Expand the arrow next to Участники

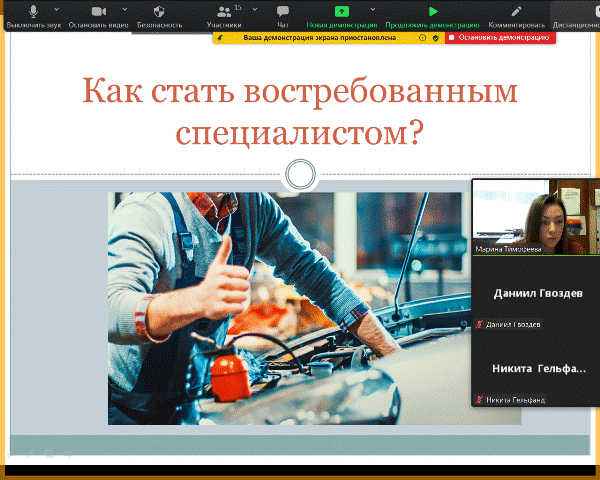tap(254, 10)
